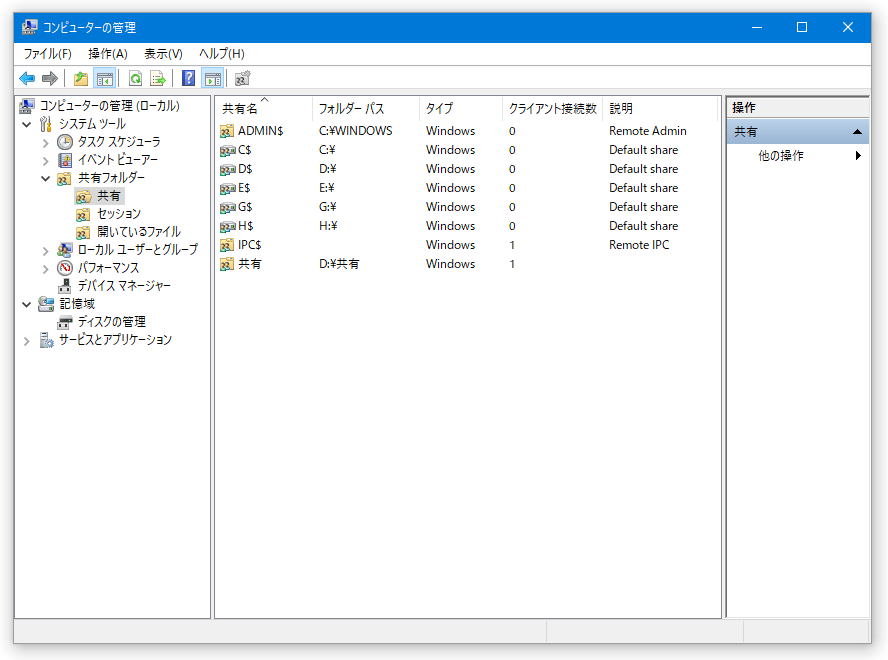888x660 pixels.
Task: Select the H$ share row
Action: [468, 226]
